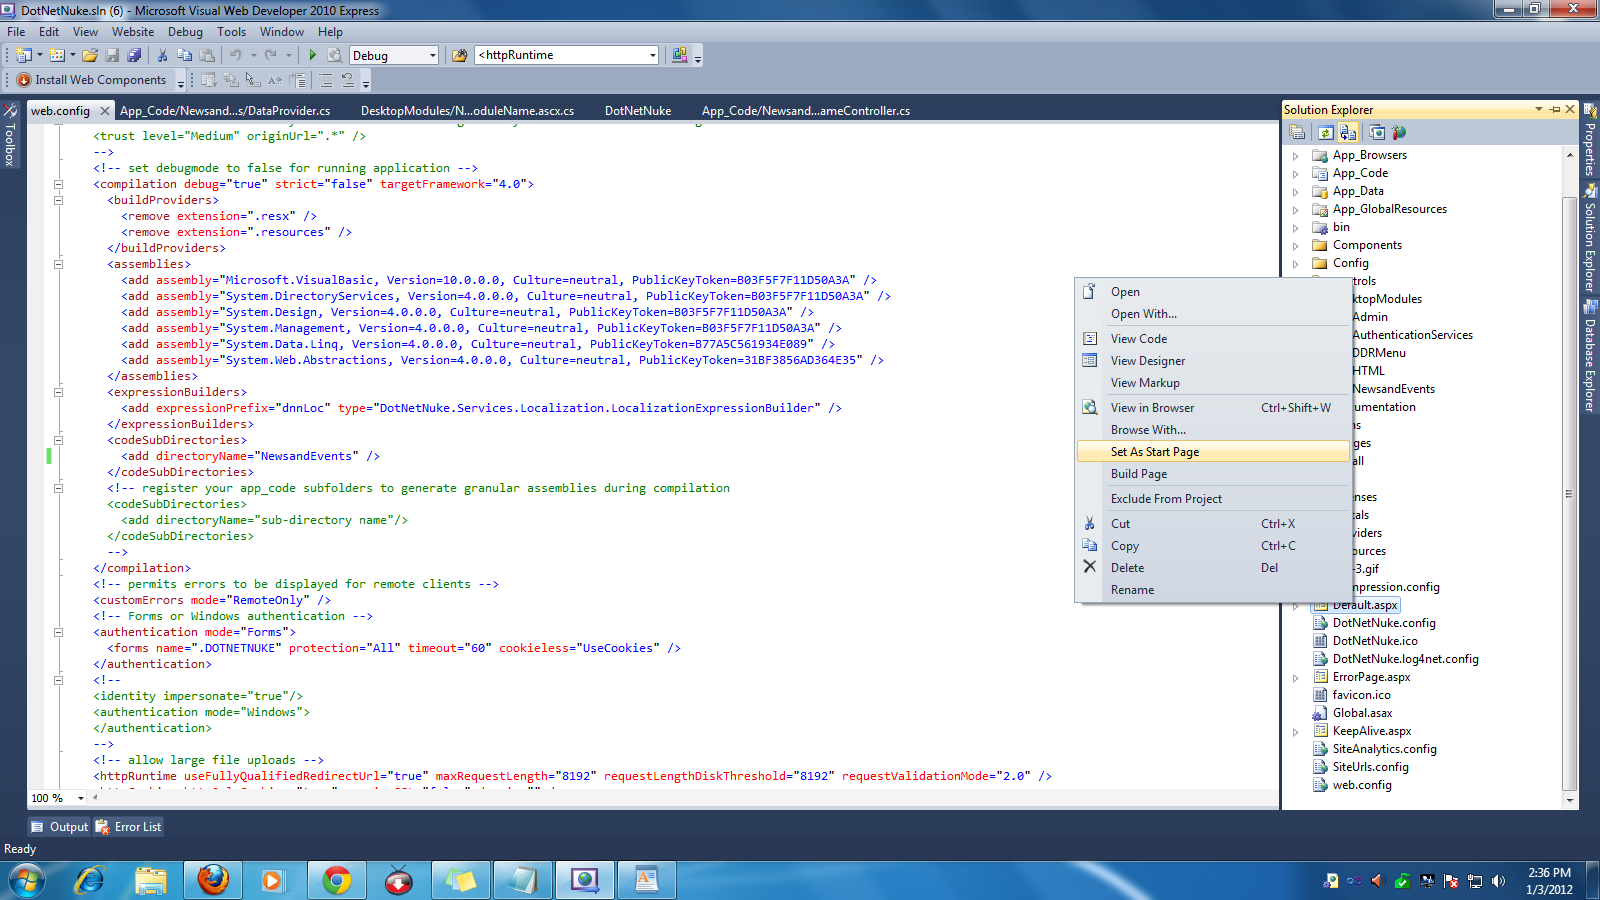
Task: Click the Comment Out lines icon
Action: tap(326, 80)
